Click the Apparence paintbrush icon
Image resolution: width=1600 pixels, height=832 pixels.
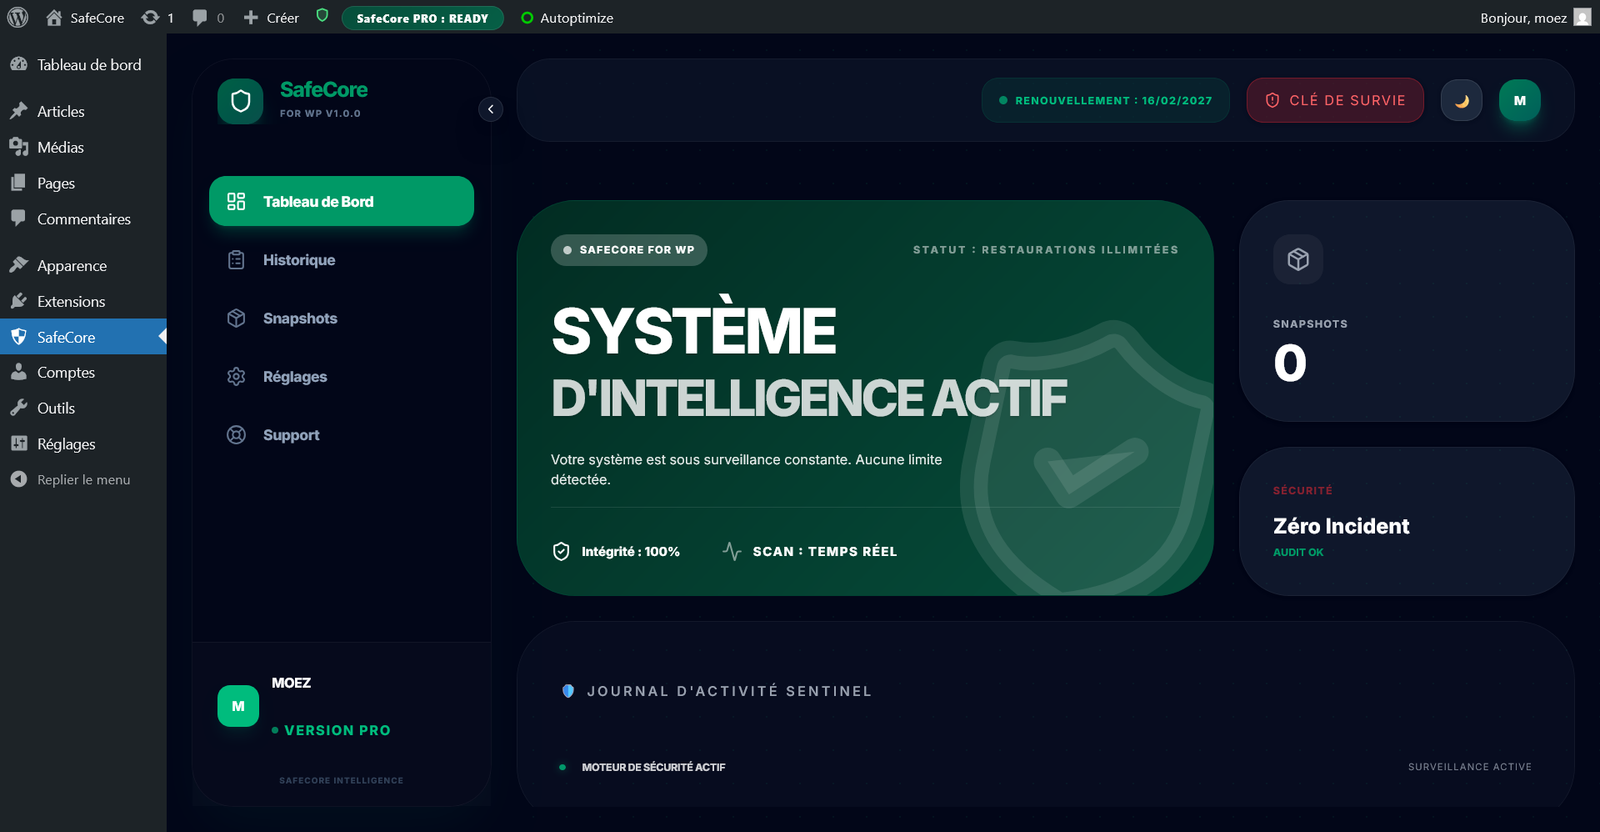18,265
